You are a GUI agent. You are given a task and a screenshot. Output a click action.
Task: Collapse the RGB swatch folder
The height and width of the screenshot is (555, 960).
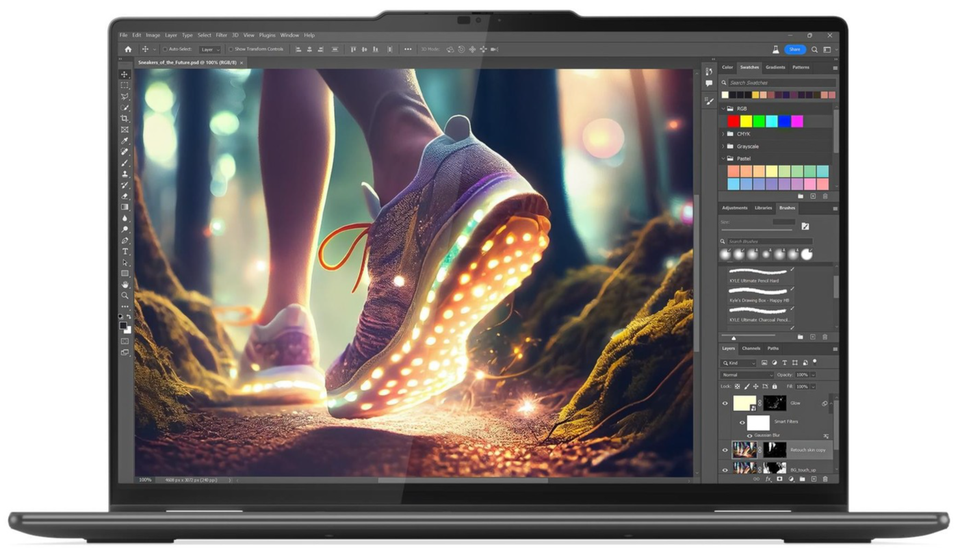coord(724,108)
